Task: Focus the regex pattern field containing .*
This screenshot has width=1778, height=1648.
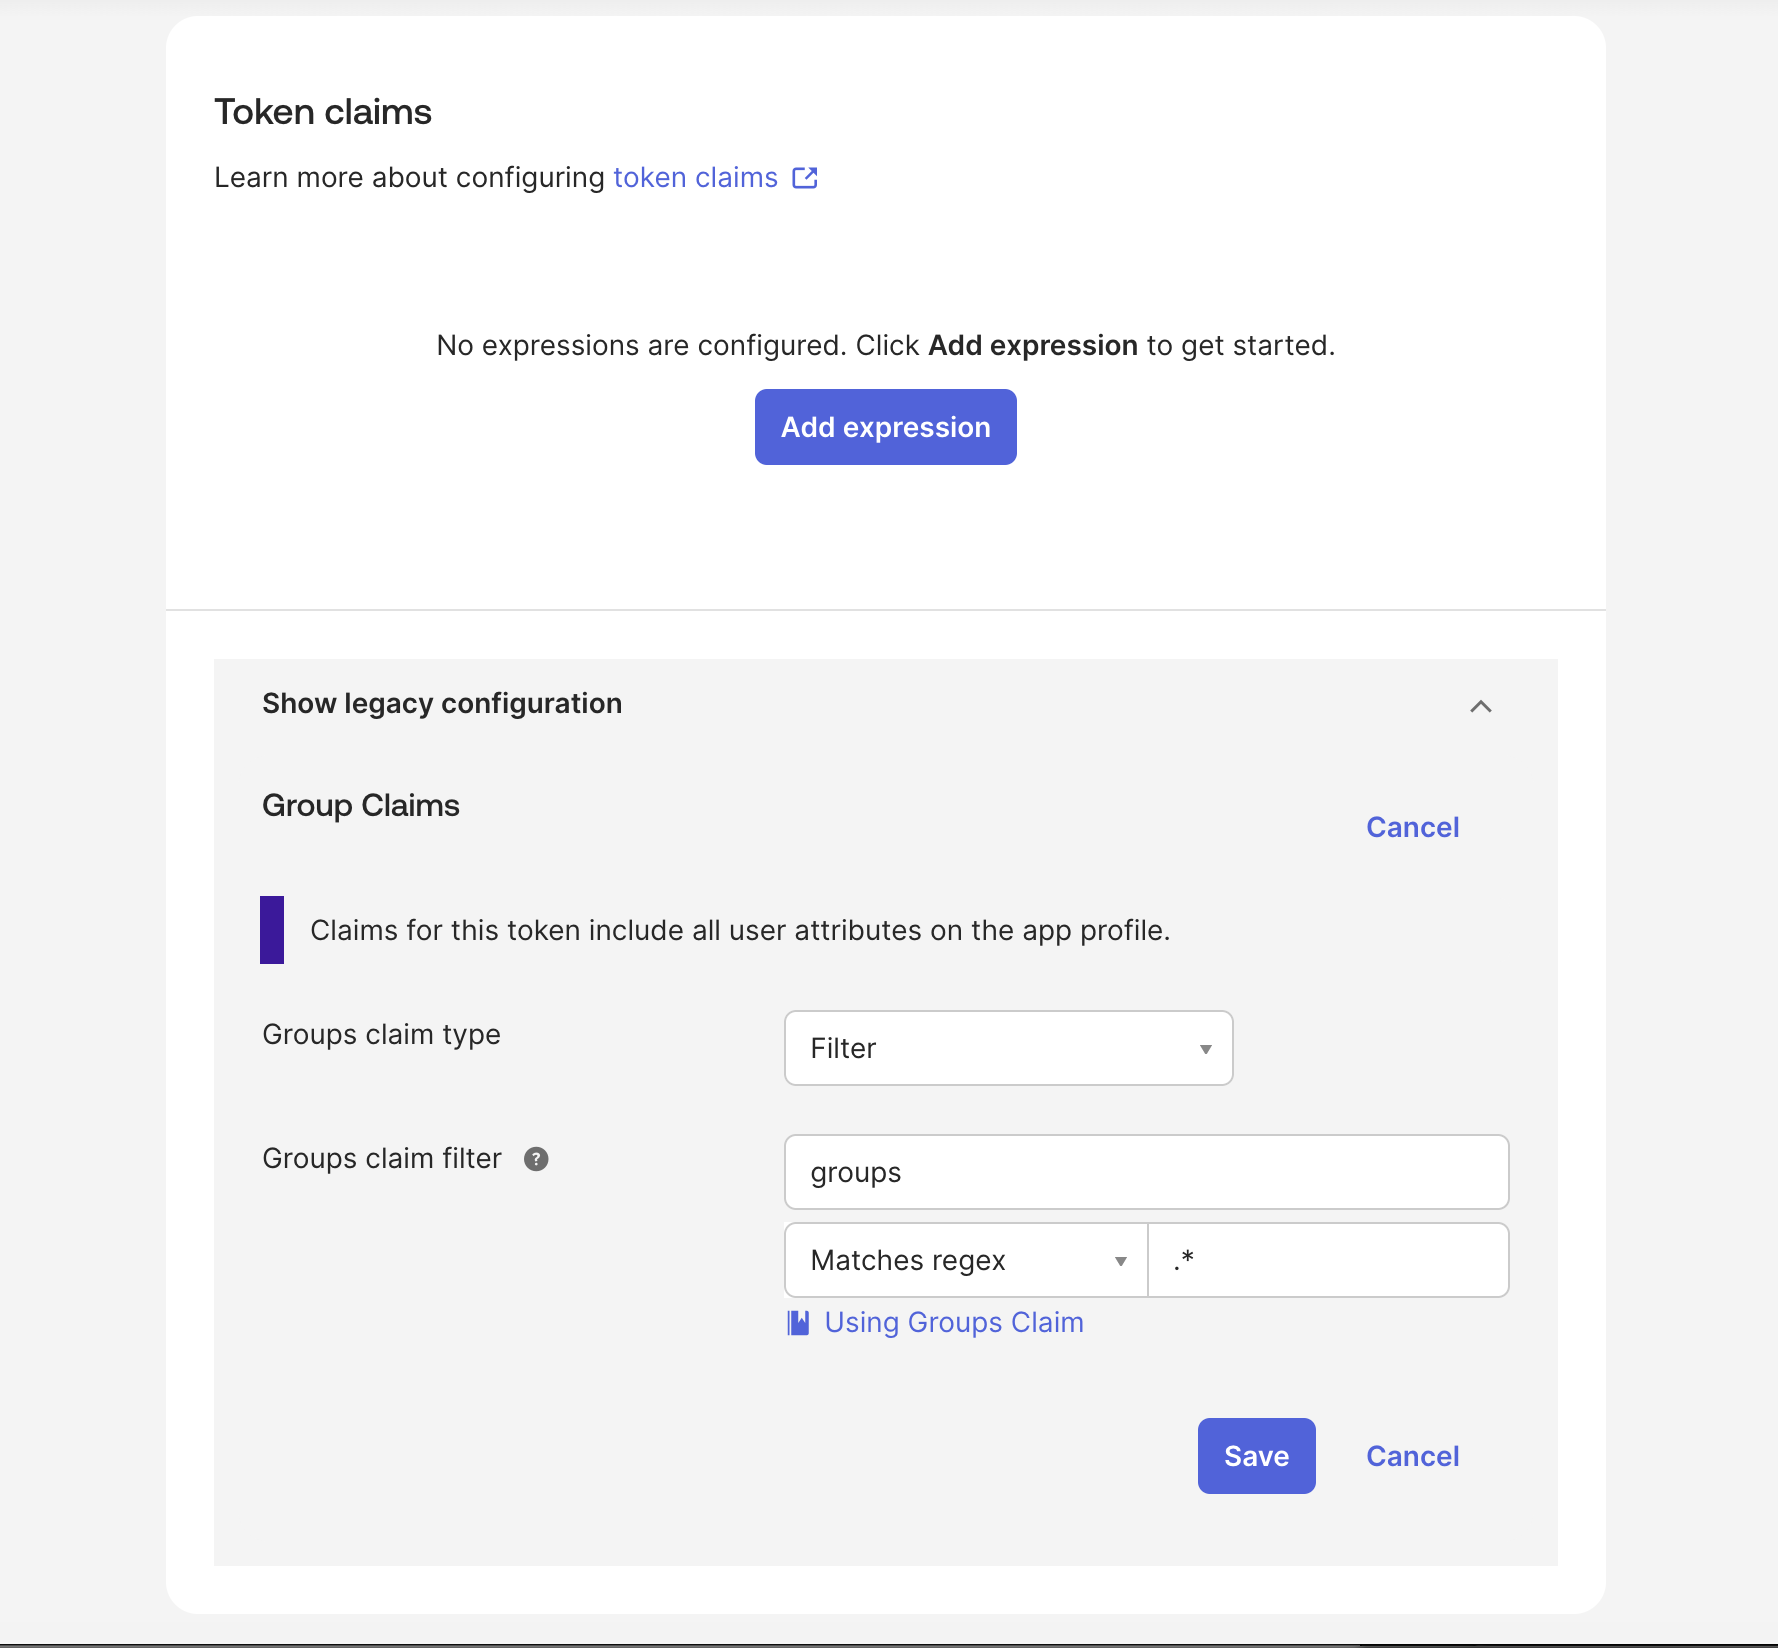Action: [x=1328, y=1260]
